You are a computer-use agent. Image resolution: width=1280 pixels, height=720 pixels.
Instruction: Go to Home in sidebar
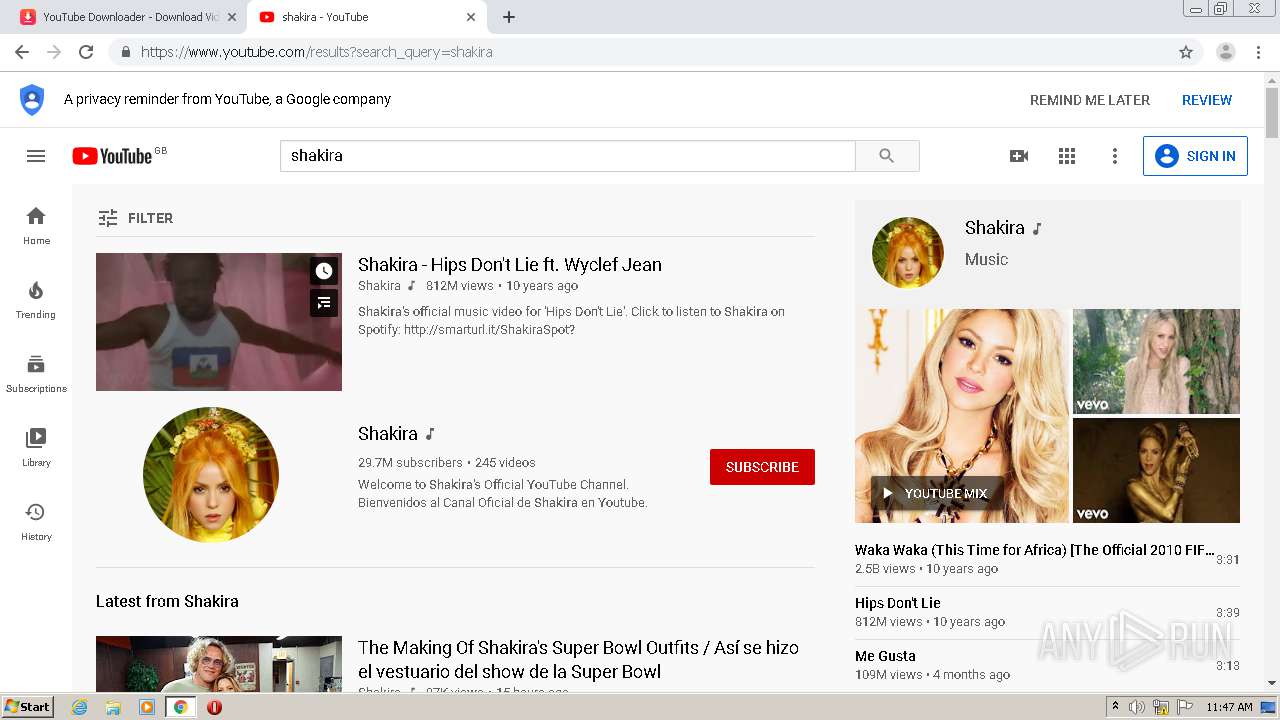coord(36,225)
